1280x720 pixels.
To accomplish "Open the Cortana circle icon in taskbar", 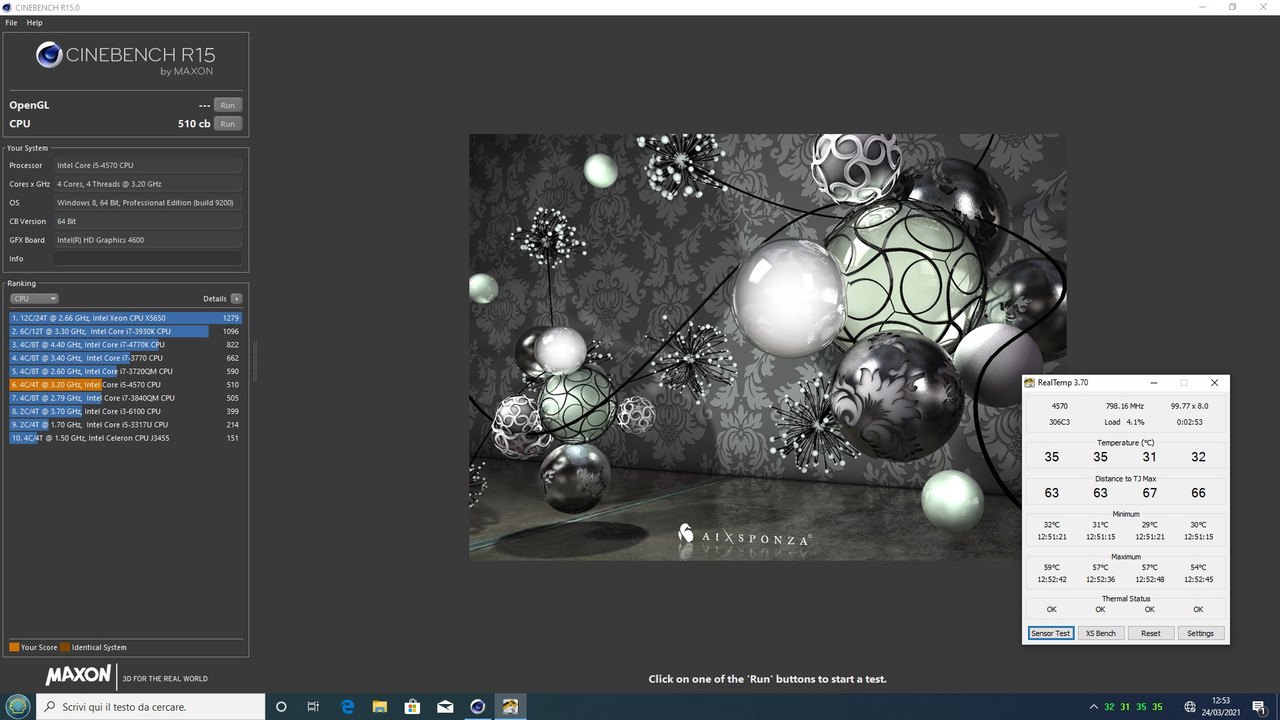I will tap(281, 707).
